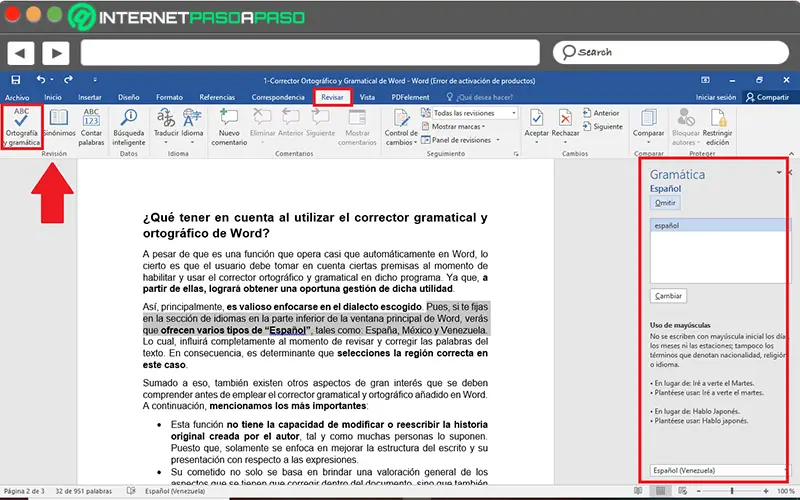The width and height of the screenshot is (800, 500).
Task: Select suggestion 'español' in list
Action: pos(718,225)
